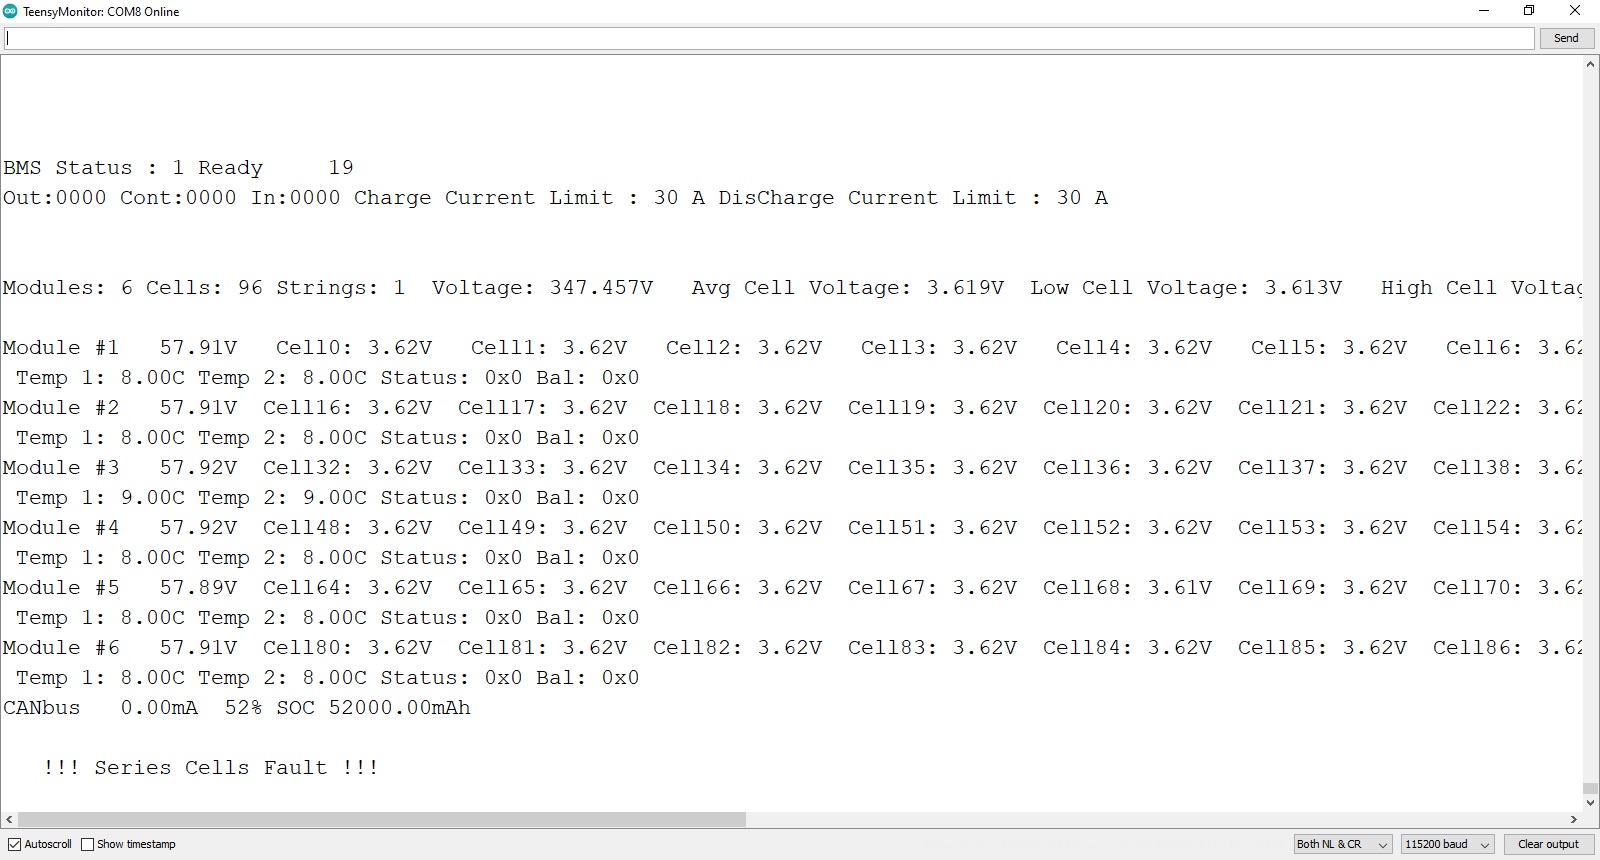
Task: Click the 'Module #2' label
Action: (61, 408)
